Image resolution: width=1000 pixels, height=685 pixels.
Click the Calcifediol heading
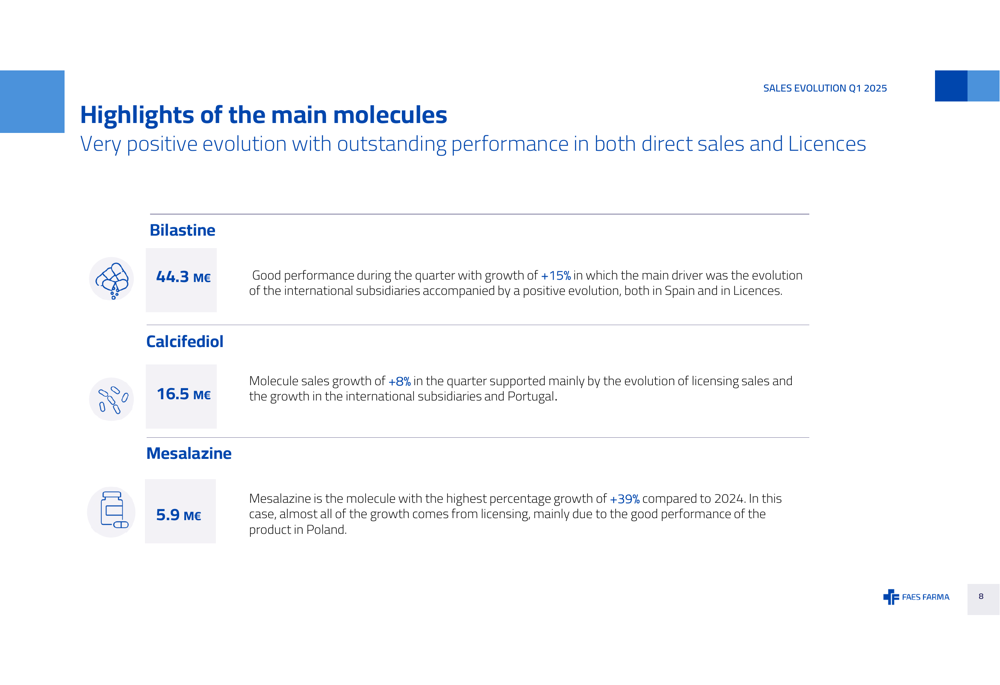click(185, 342)
